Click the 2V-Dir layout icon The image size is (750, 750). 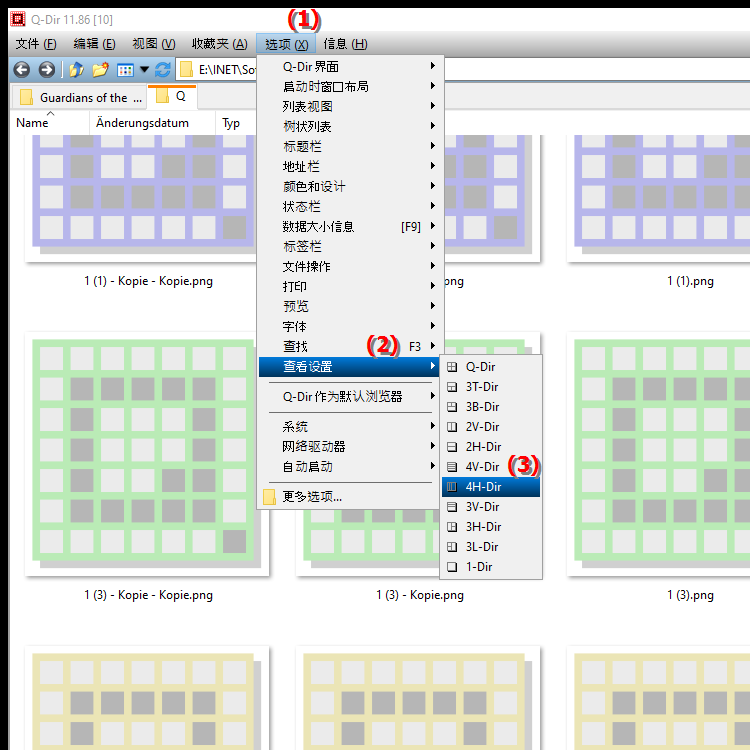[452, 427]
